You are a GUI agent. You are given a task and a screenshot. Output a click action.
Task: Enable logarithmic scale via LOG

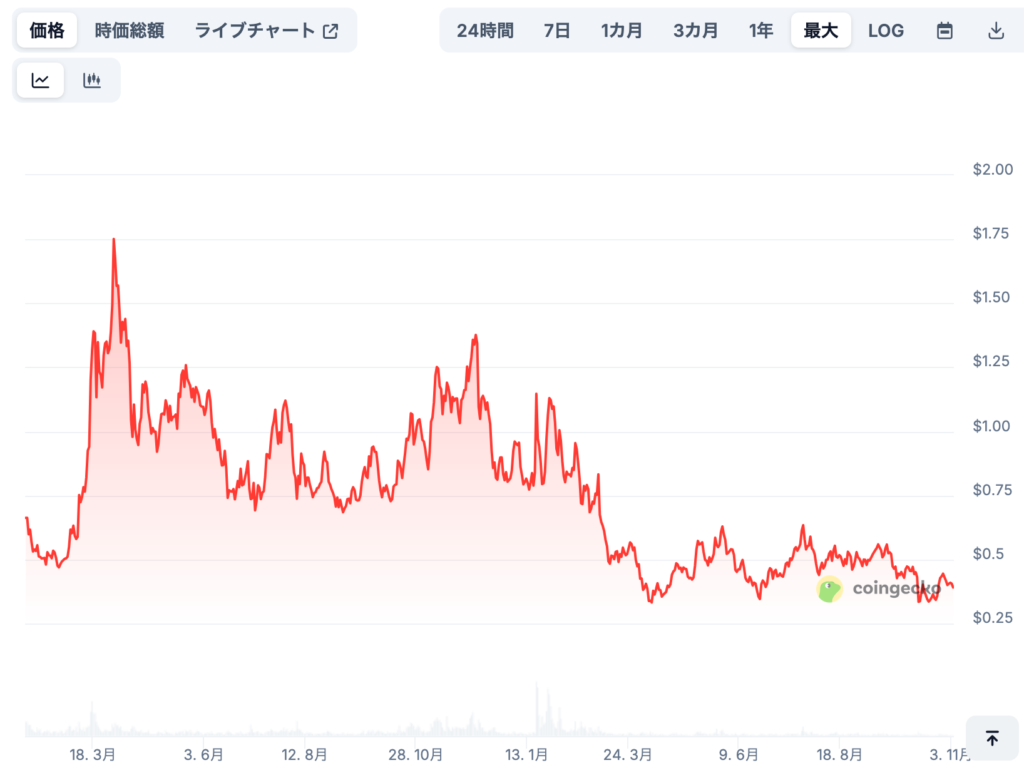[885, 30]
